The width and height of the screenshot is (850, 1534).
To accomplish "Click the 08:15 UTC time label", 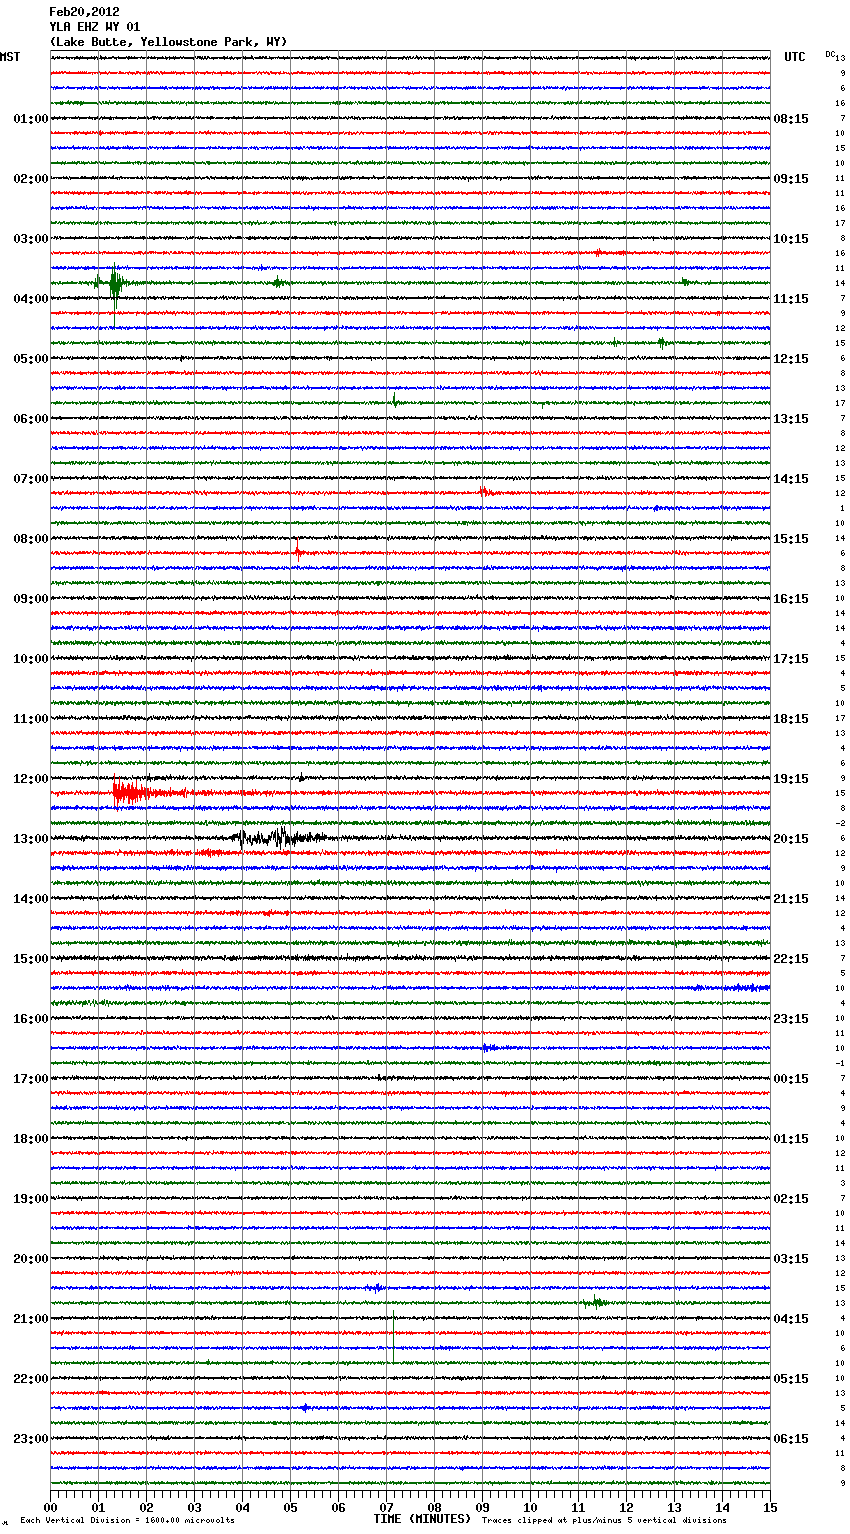I will 791,119.
